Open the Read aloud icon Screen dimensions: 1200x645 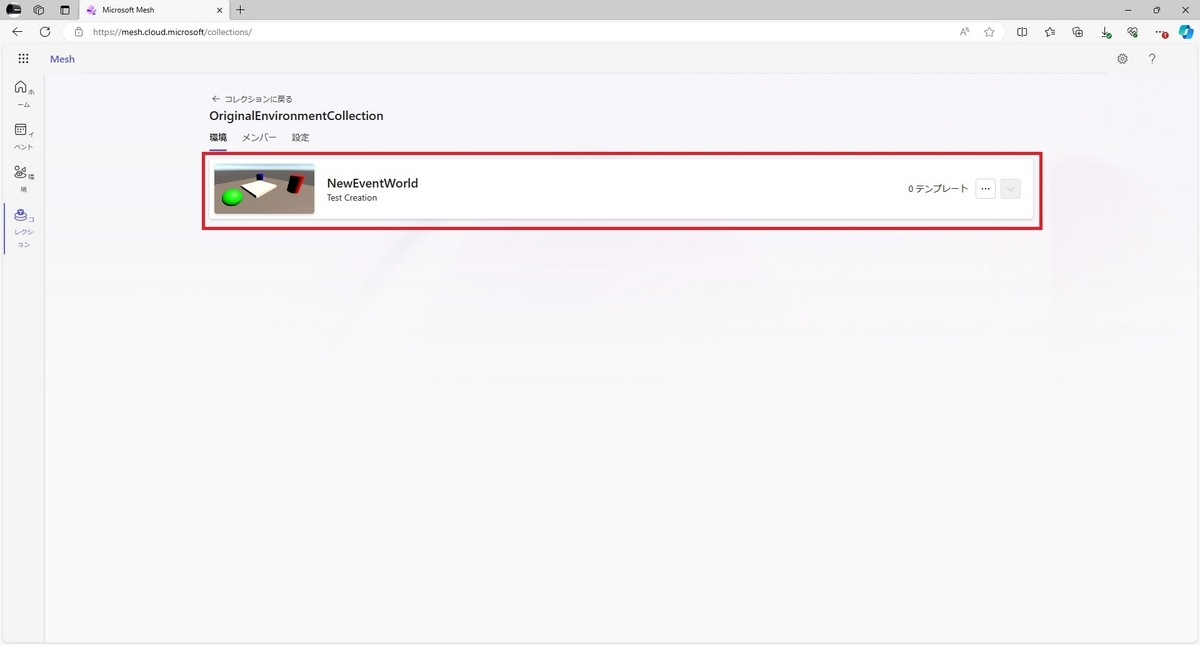tap(964, 32)
